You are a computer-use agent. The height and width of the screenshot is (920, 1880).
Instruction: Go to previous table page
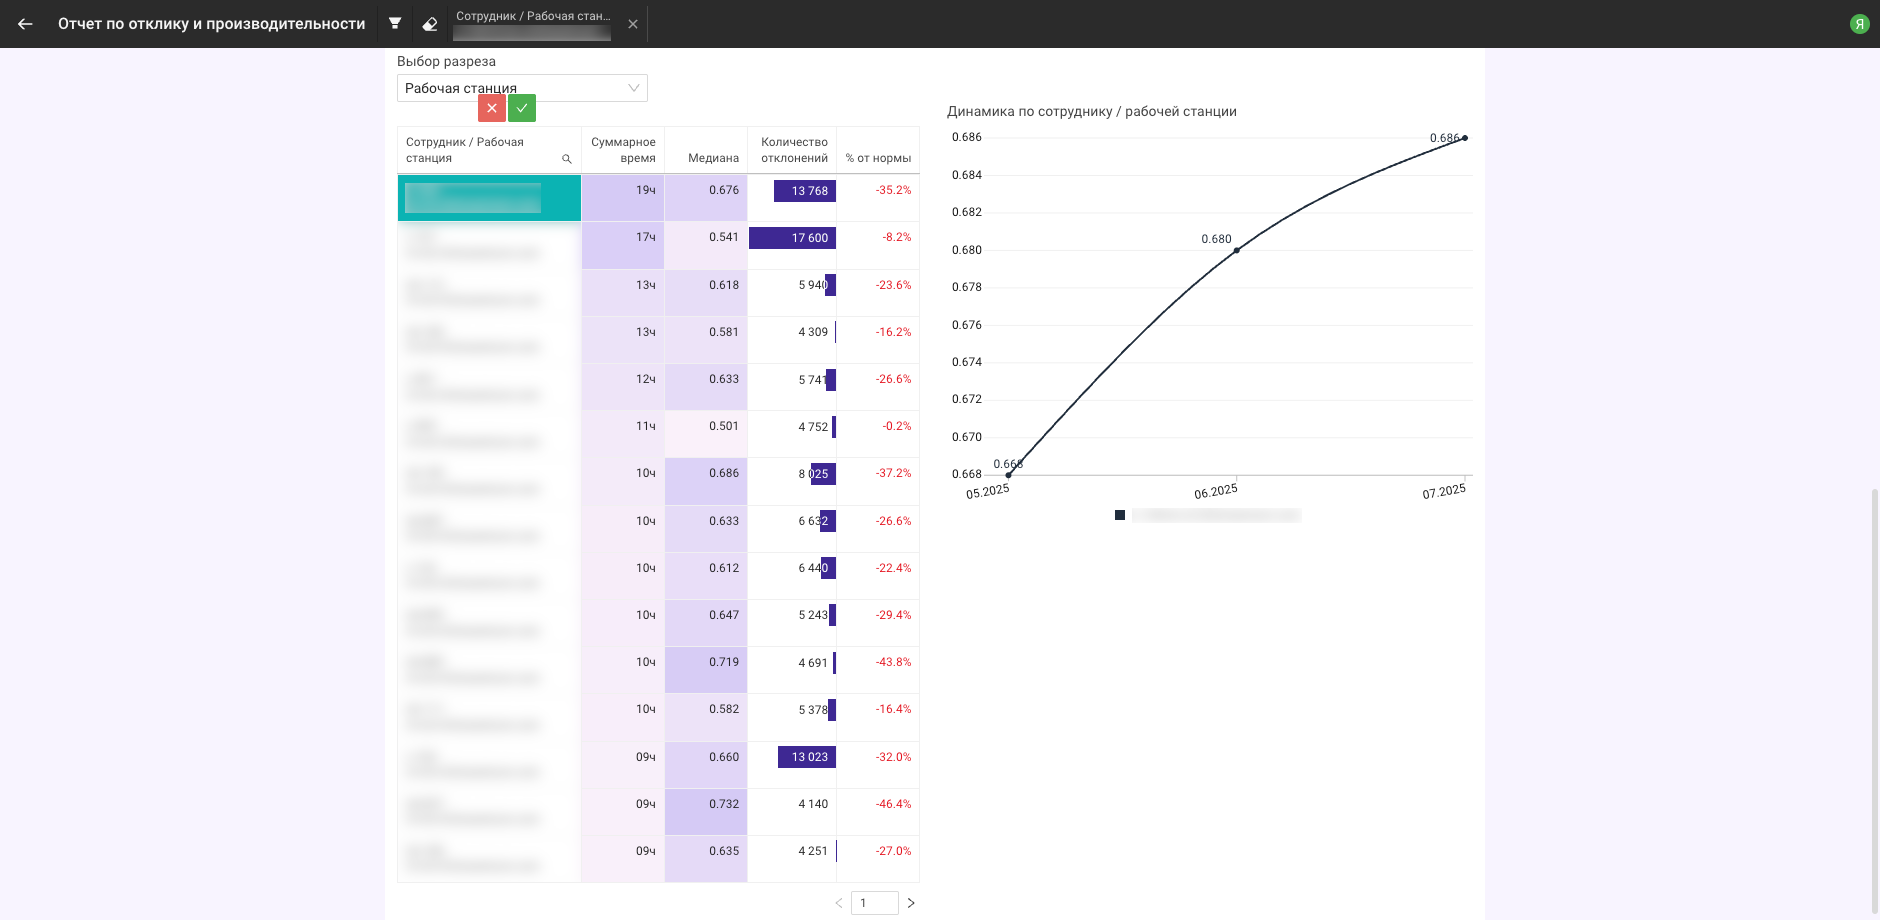(839, 903)
